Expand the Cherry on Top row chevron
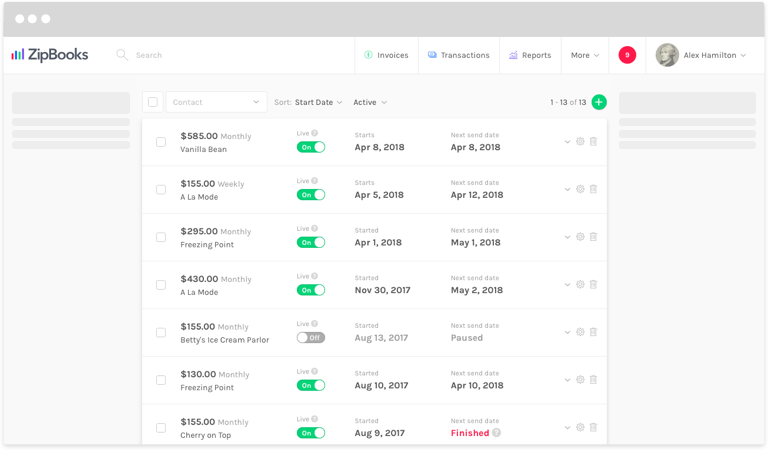768x450 pixels. click(567, 427)
